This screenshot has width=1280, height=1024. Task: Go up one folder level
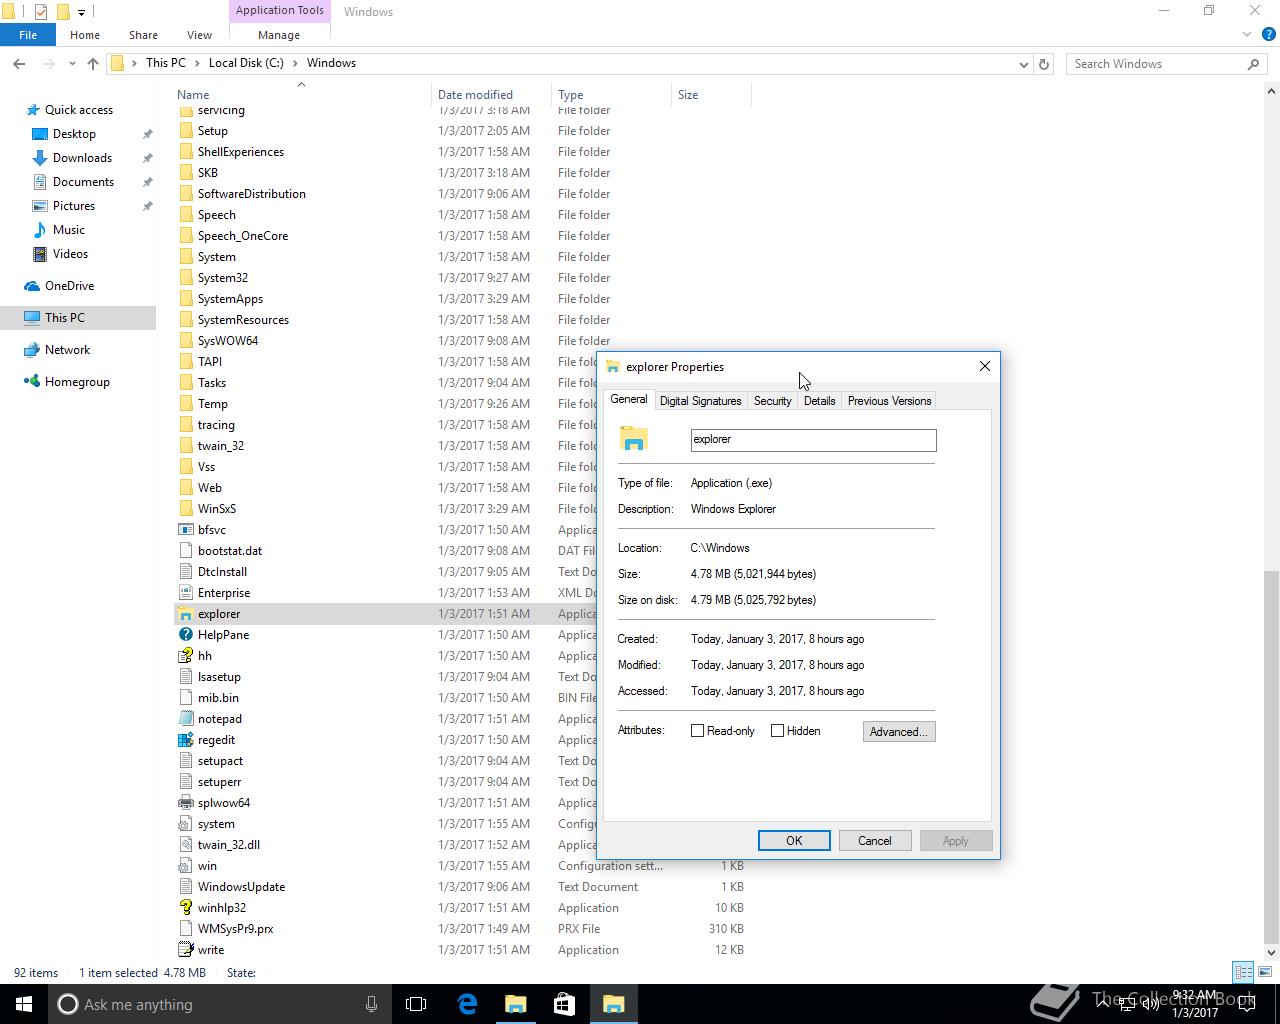tap(93, 63)
